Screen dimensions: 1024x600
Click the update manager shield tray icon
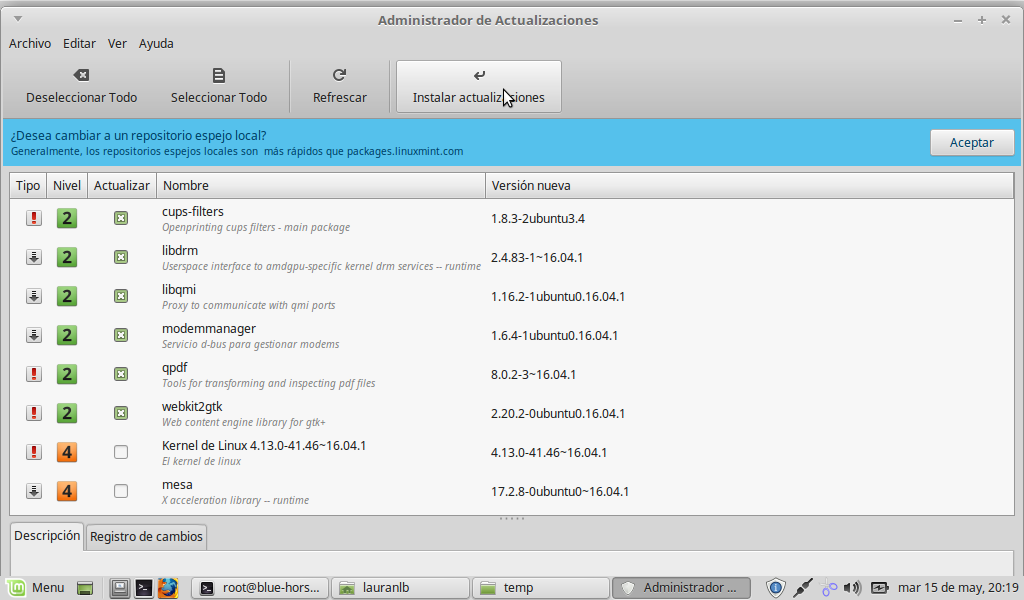[x=776, y=588]
